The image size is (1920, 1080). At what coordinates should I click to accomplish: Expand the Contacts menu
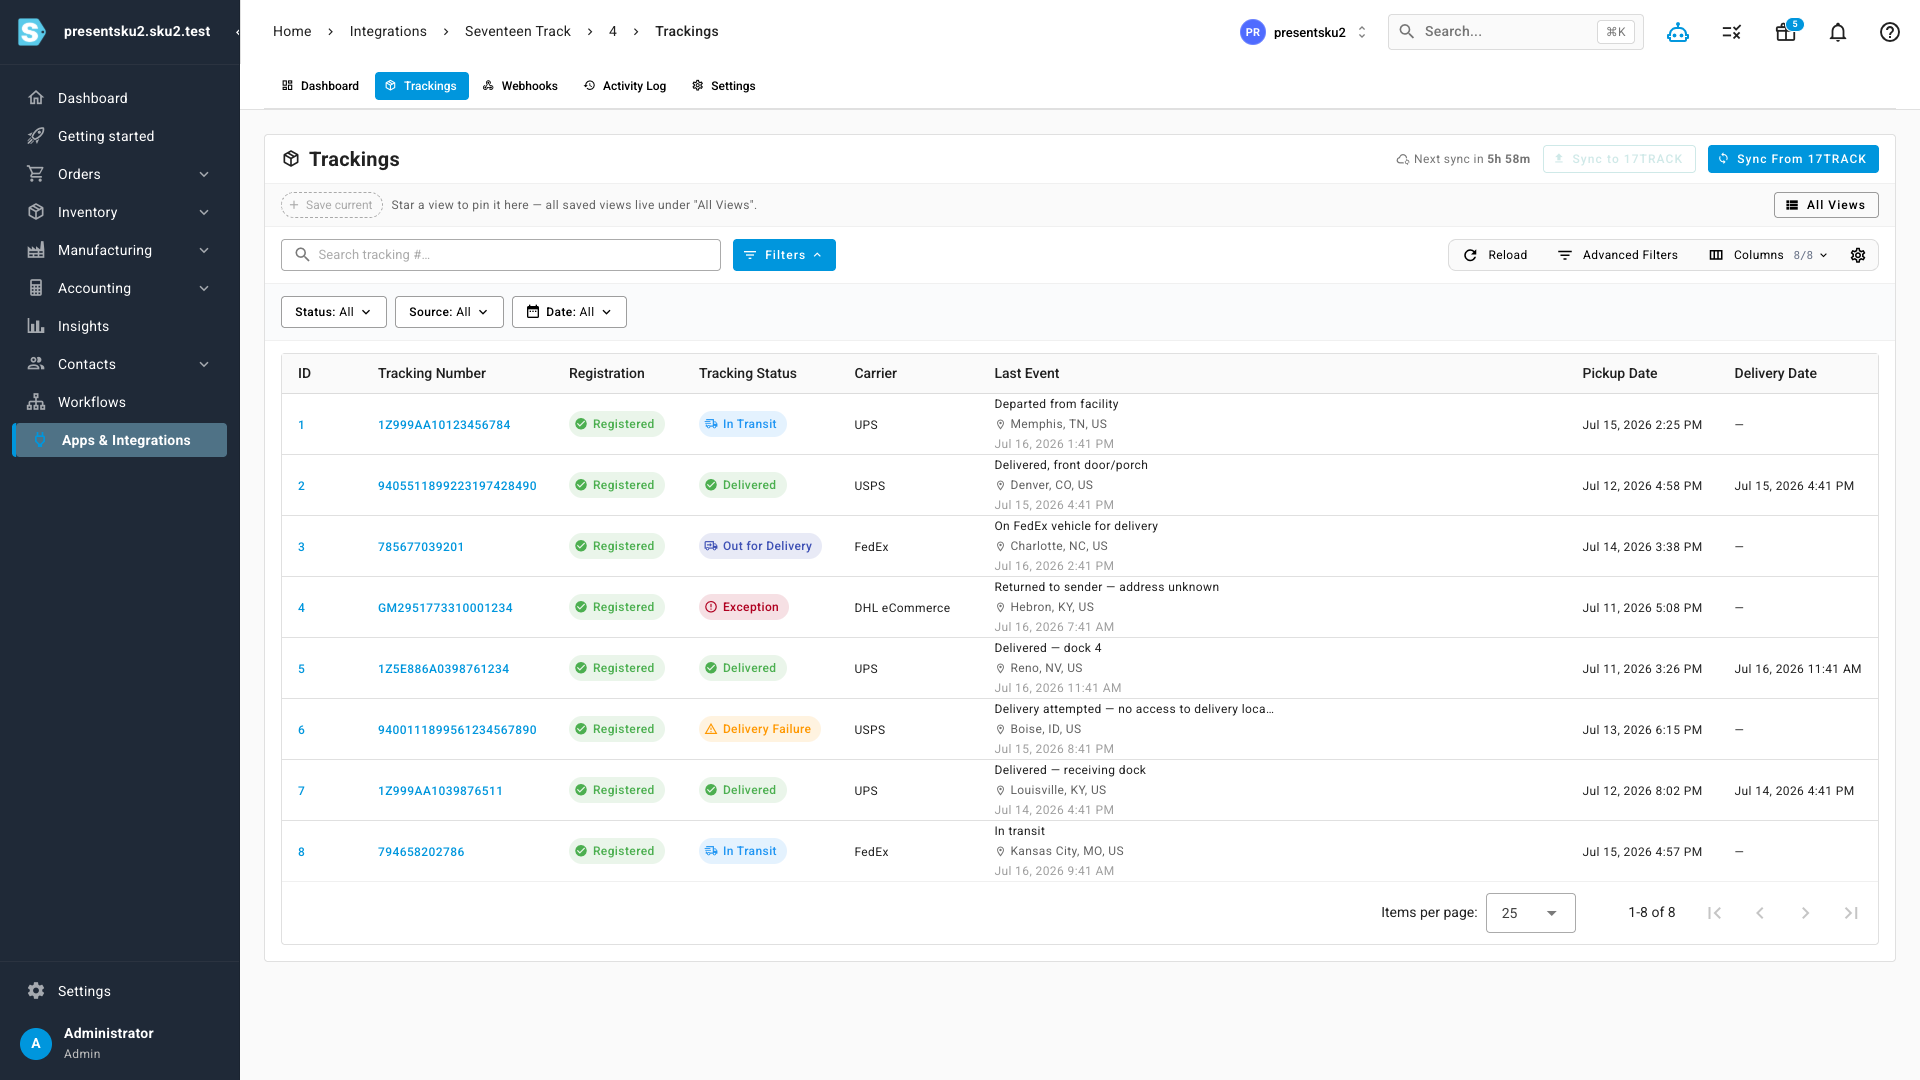[120, 364]
